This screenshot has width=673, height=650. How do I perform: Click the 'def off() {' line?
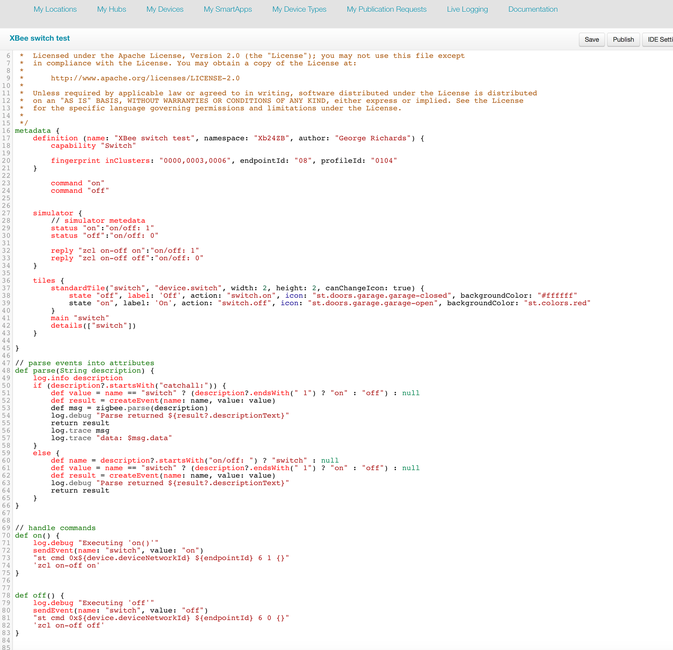pos(39,596)
